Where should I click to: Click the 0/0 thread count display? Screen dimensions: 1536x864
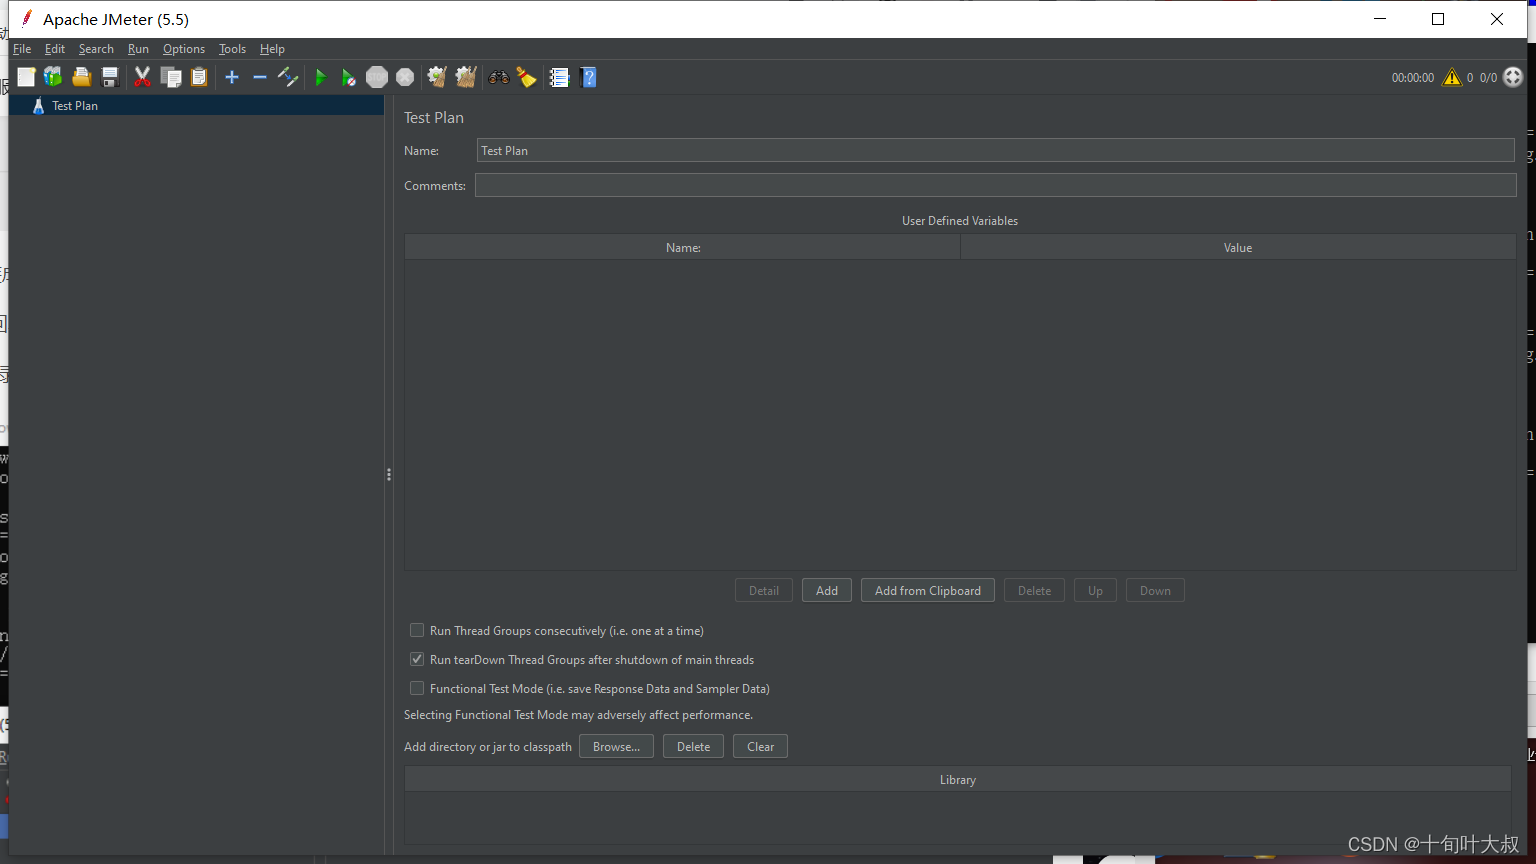[x=1488, y=77]
